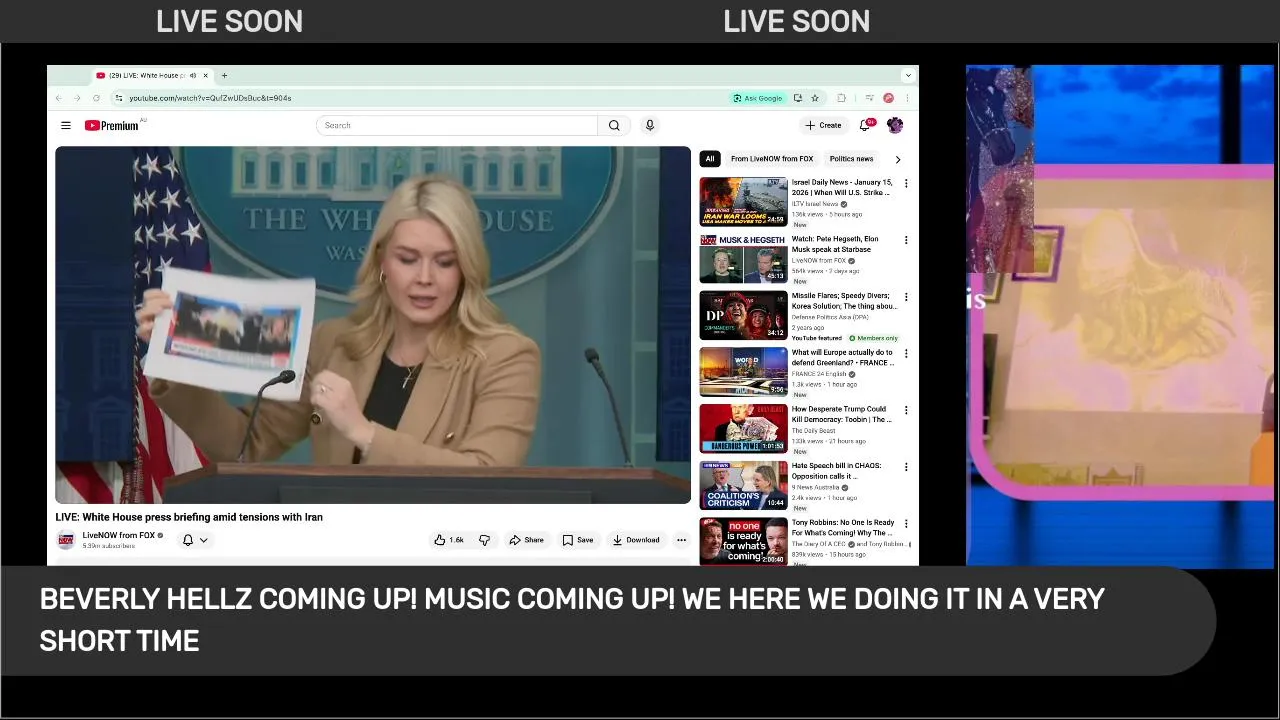Open the browser extensions puzzle icon

coord(841,98)
